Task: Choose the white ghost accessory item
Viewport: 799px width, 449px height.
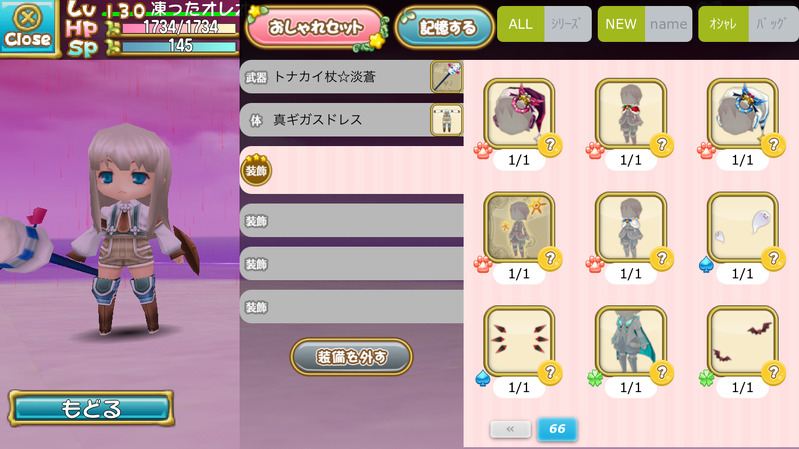Action: tap(742, 227)
